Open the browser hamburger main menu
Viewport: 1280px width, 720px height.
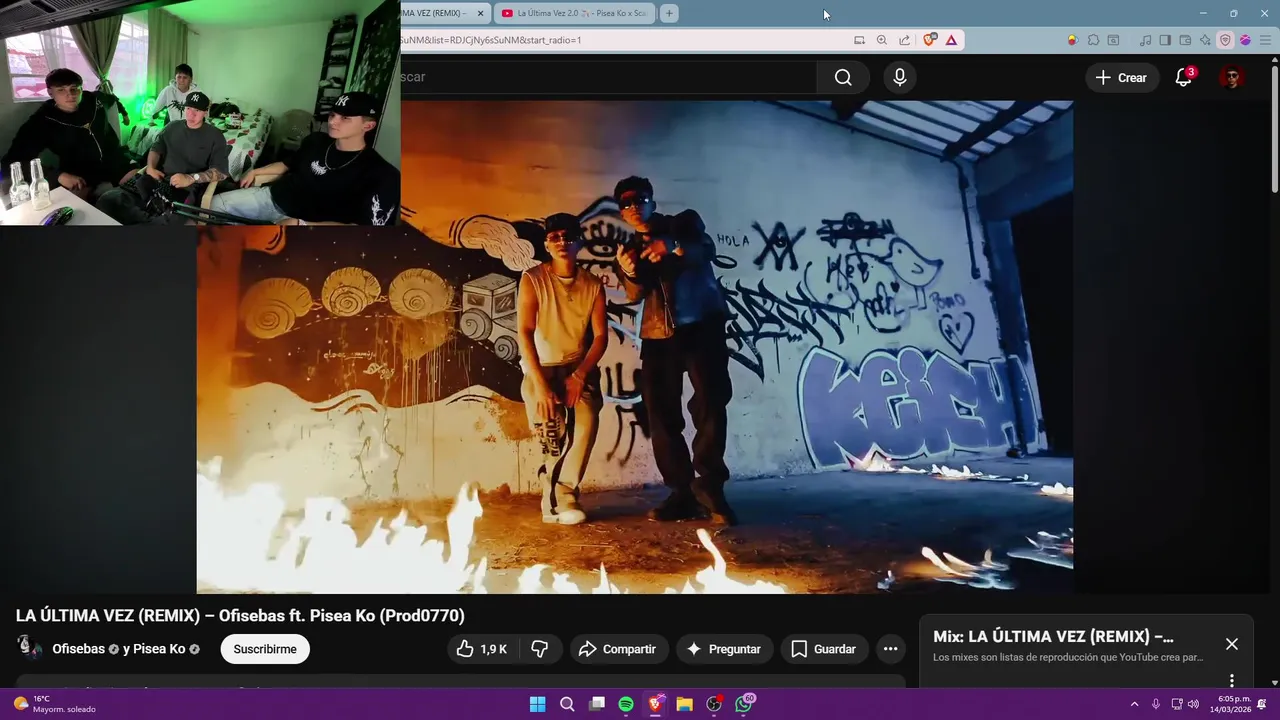[x=1264, y=40]
